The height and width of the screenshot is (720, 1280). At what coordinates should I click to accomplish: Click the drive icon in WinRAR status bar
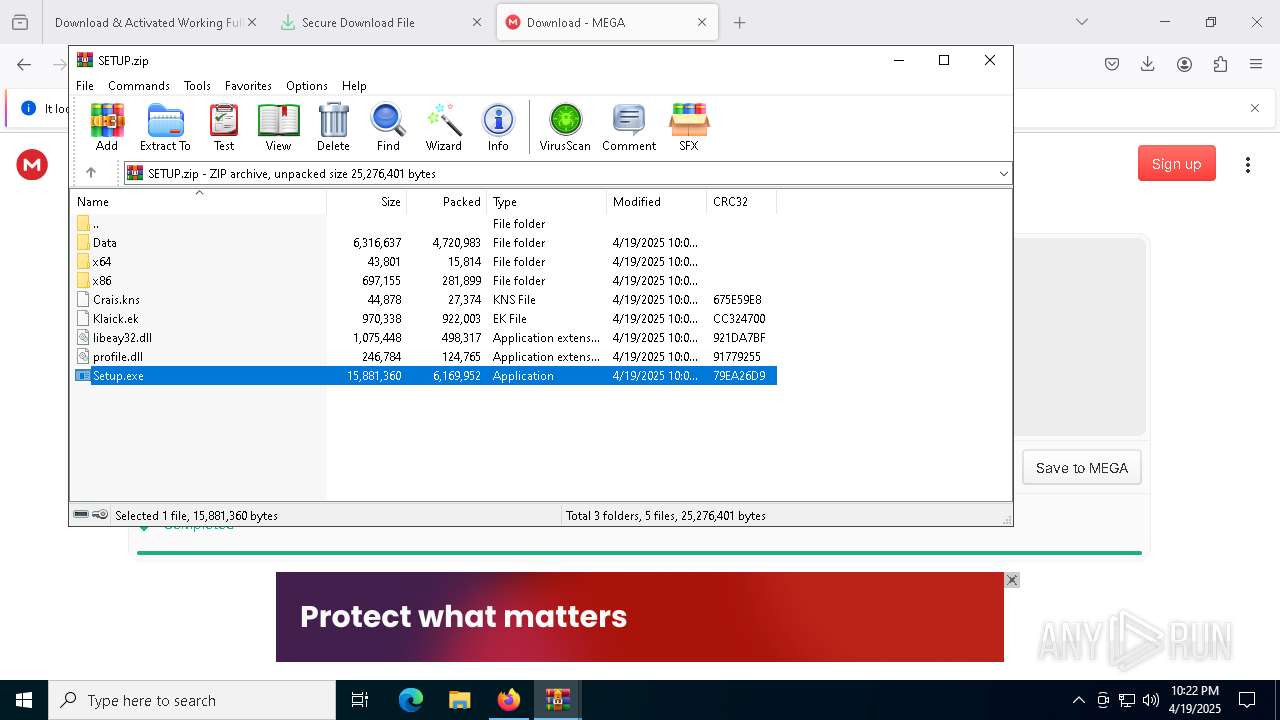coord(81,515)
